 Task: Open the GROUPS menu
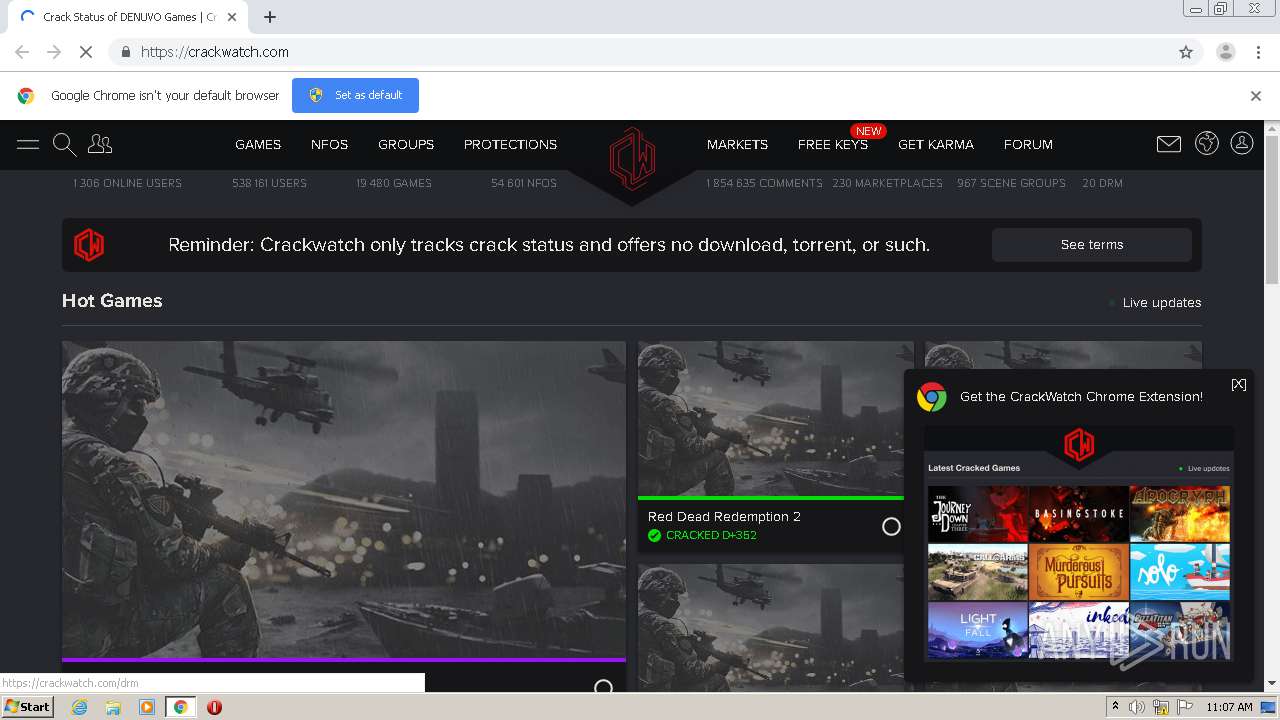pyautogui.click(x=406, y=145)
